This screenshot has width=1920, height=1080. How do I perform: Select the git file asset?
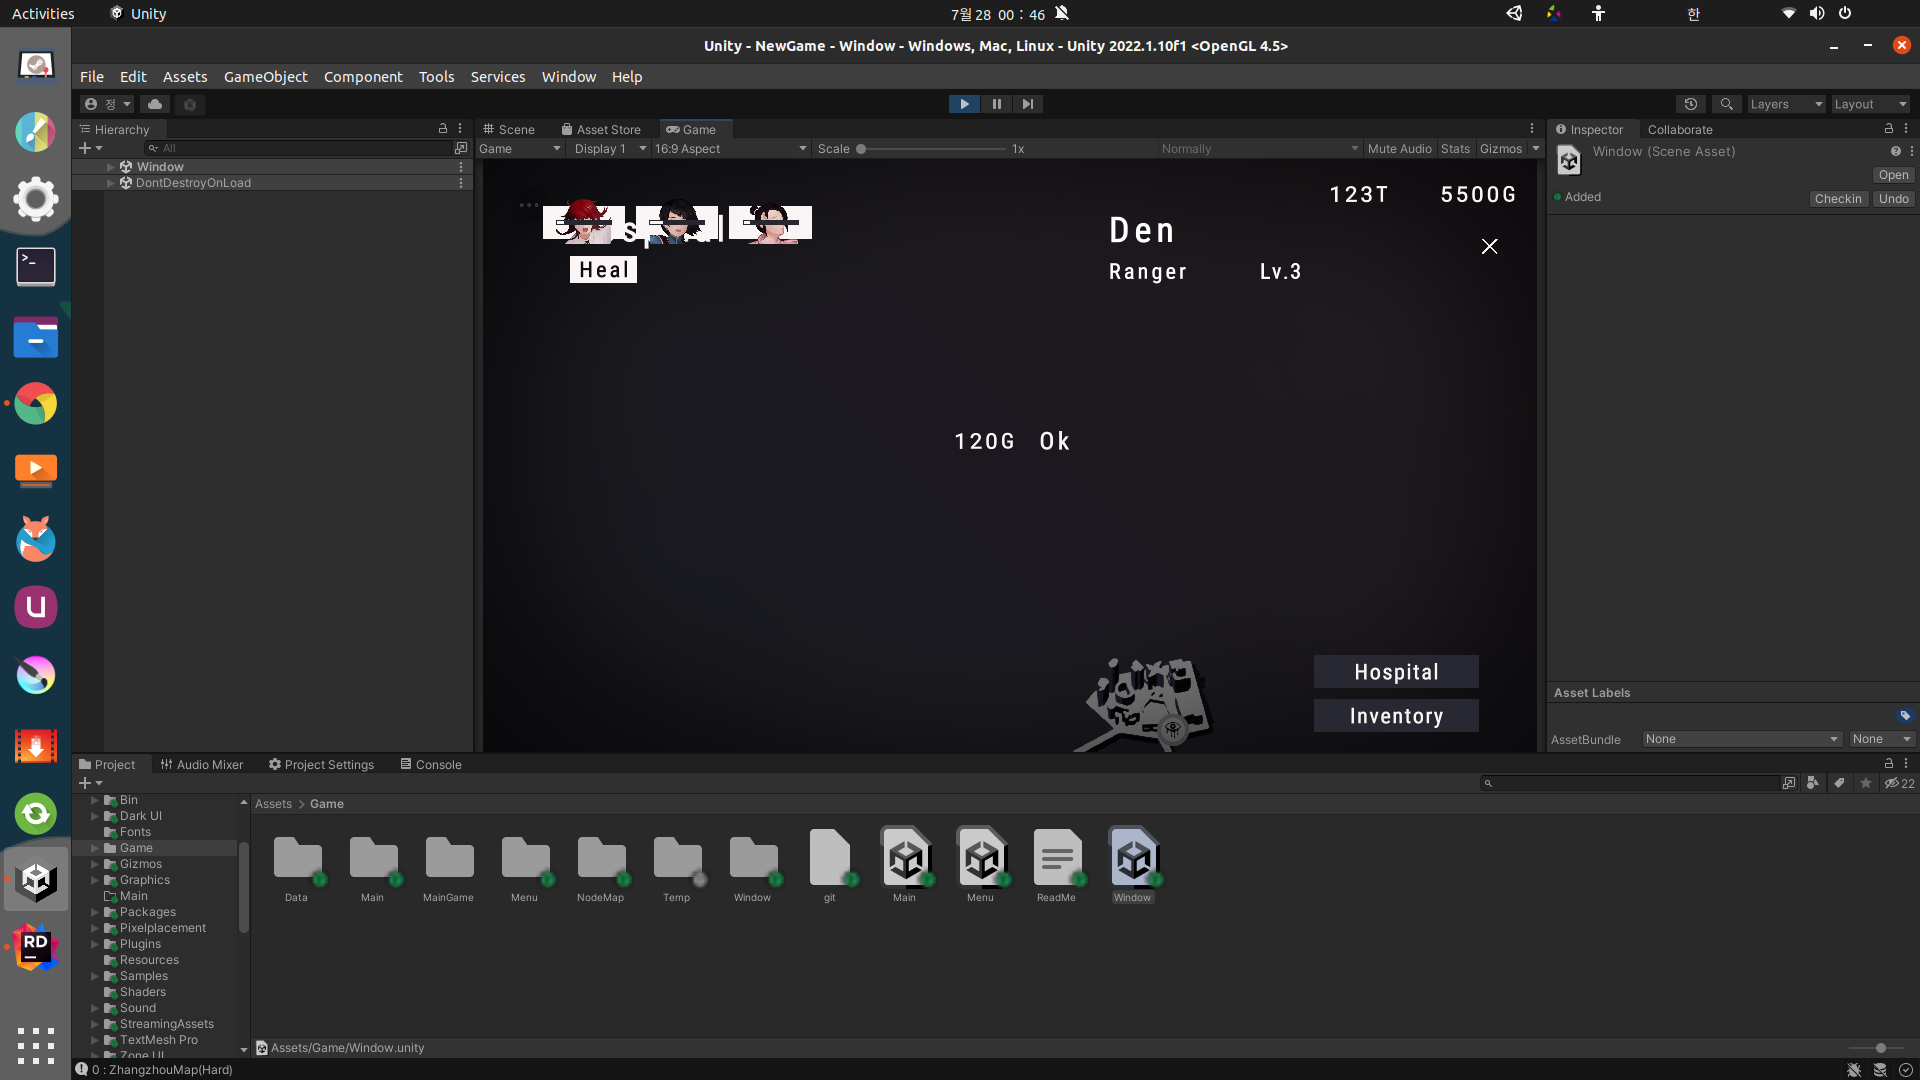pos(830,857)
